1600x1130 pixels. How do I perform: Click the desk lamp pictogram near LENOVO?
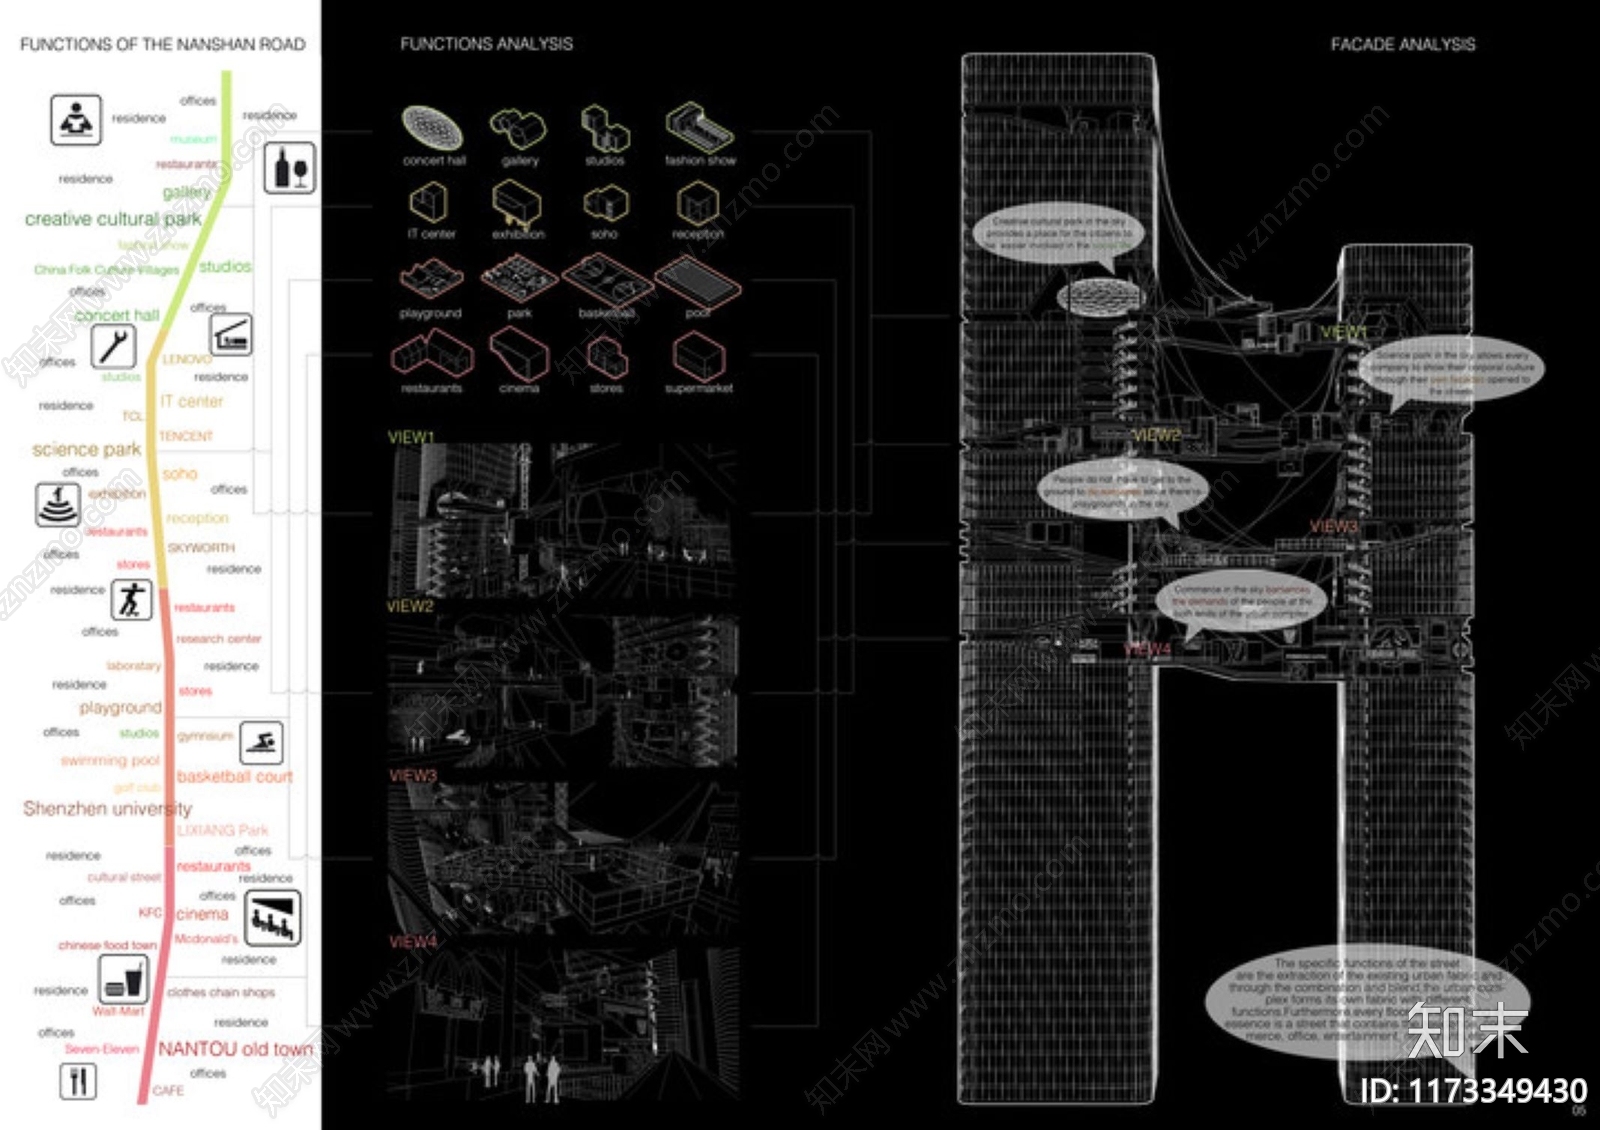click(x=231, y=334)
